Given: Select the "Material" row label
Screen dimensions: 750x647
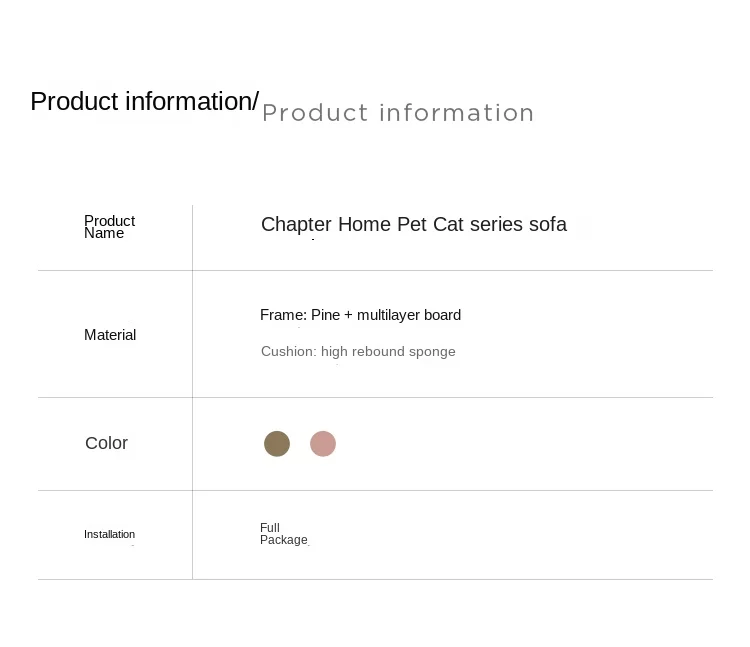Looking at the screenshot, I should pos(110,335).
